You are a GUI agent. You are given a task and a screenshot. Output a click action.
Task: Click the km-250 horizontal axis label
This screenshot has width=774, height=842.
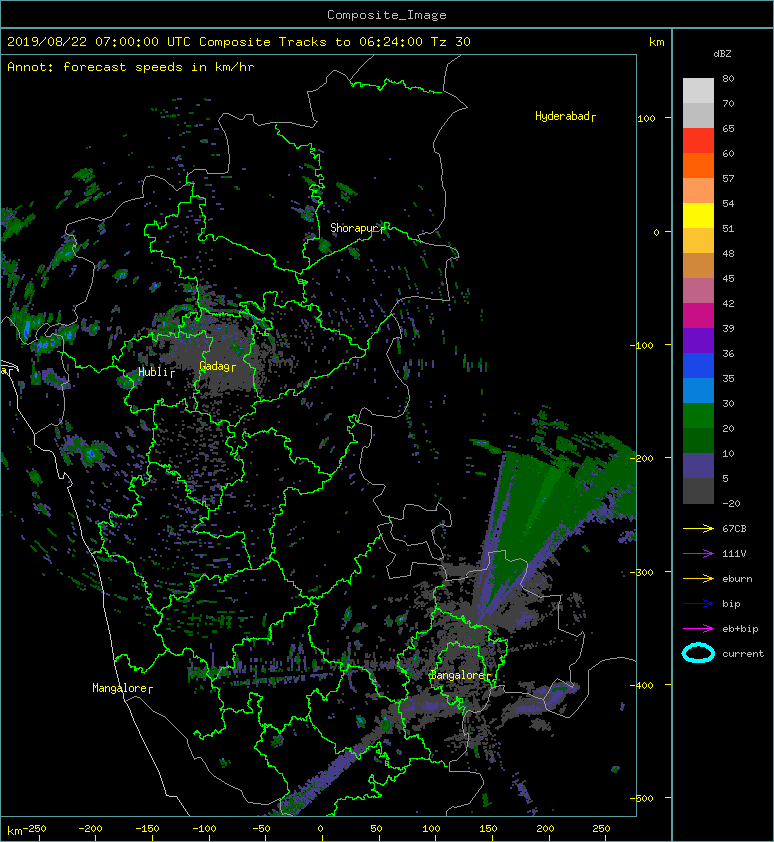click(x=27, y=830)
